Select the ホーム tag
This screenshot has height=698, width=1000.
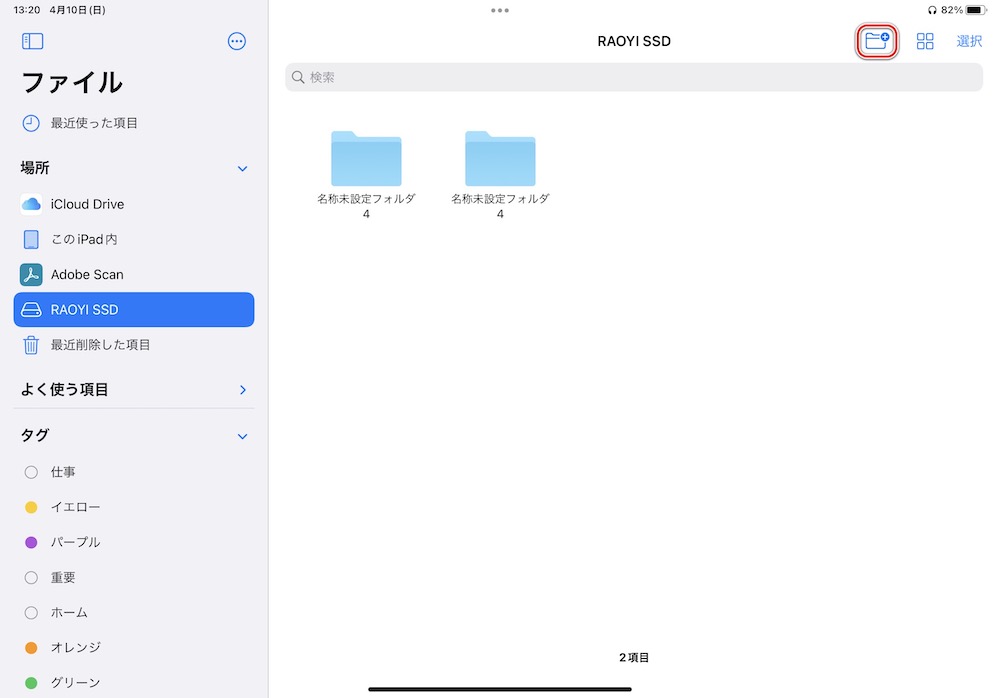[x=134, y=613]
